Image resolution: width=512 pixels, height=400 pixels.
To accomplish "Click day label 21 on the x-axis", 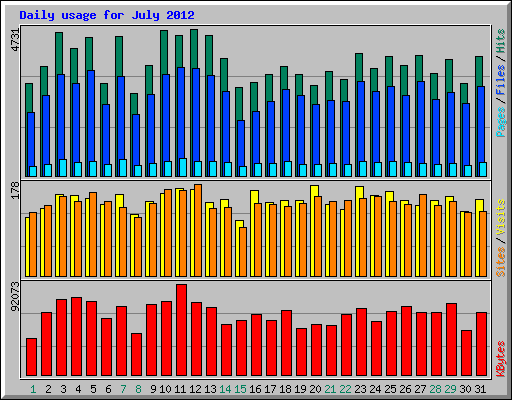I will (330, 389).
